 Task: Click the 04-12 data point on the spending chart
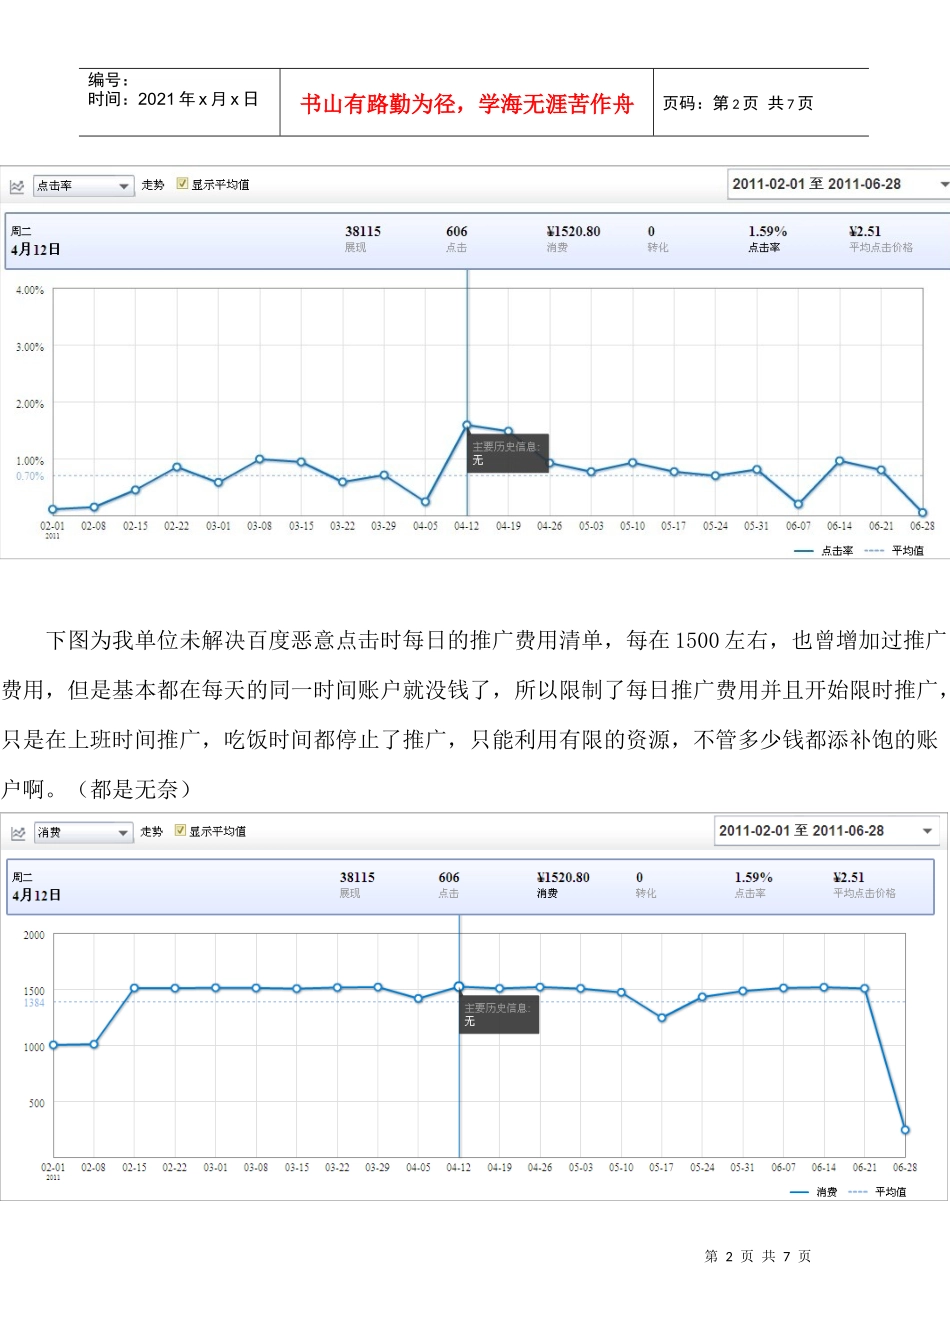click(x=459, y=986)
